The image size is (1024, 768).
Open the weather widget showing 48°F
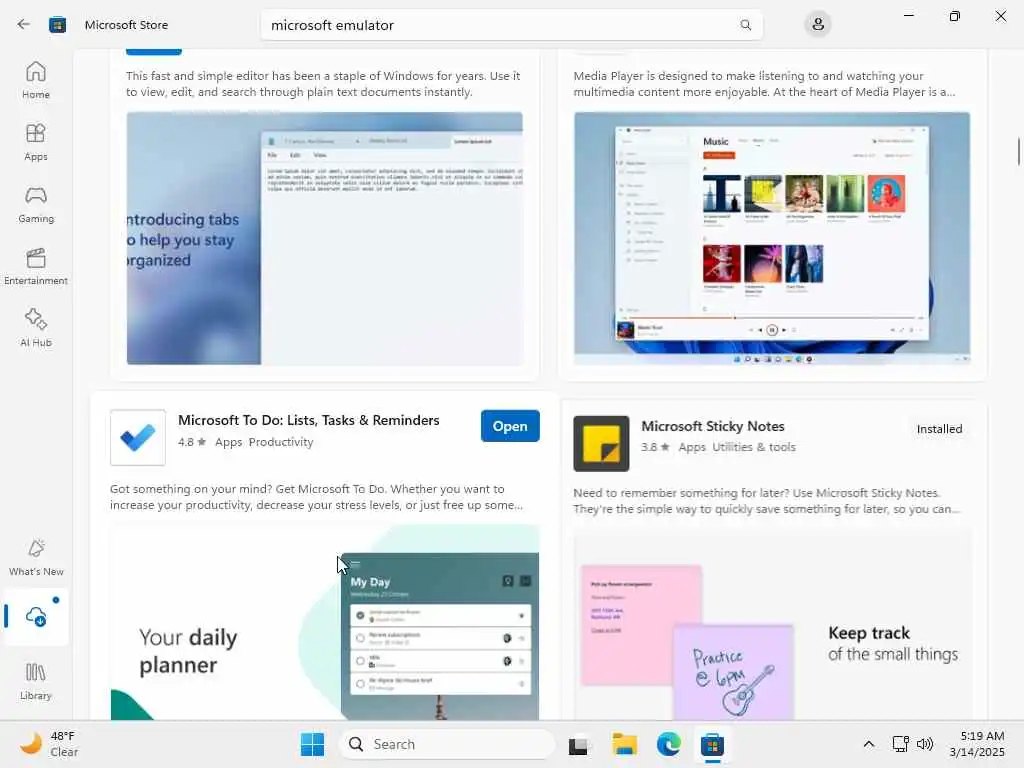click(x=49, y=744)
